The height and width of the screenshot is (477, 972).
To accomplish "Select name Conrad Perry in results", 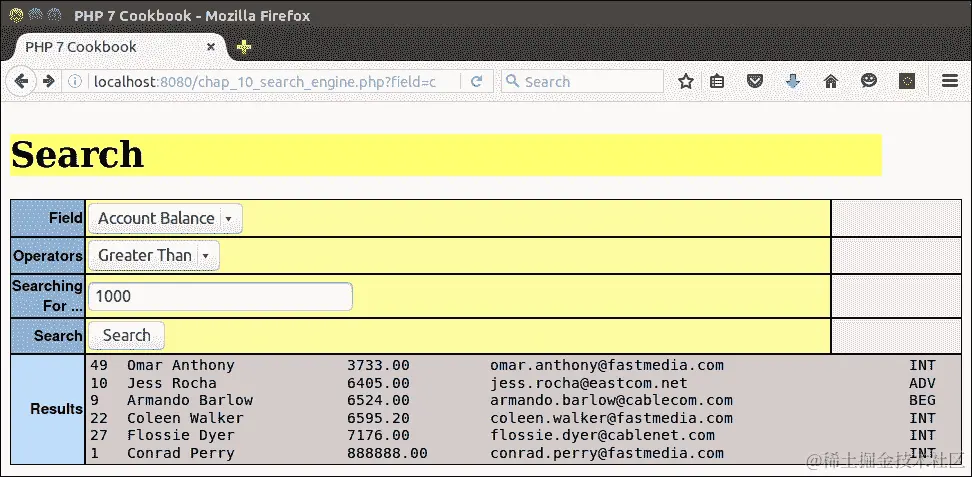I will [180, 453].
